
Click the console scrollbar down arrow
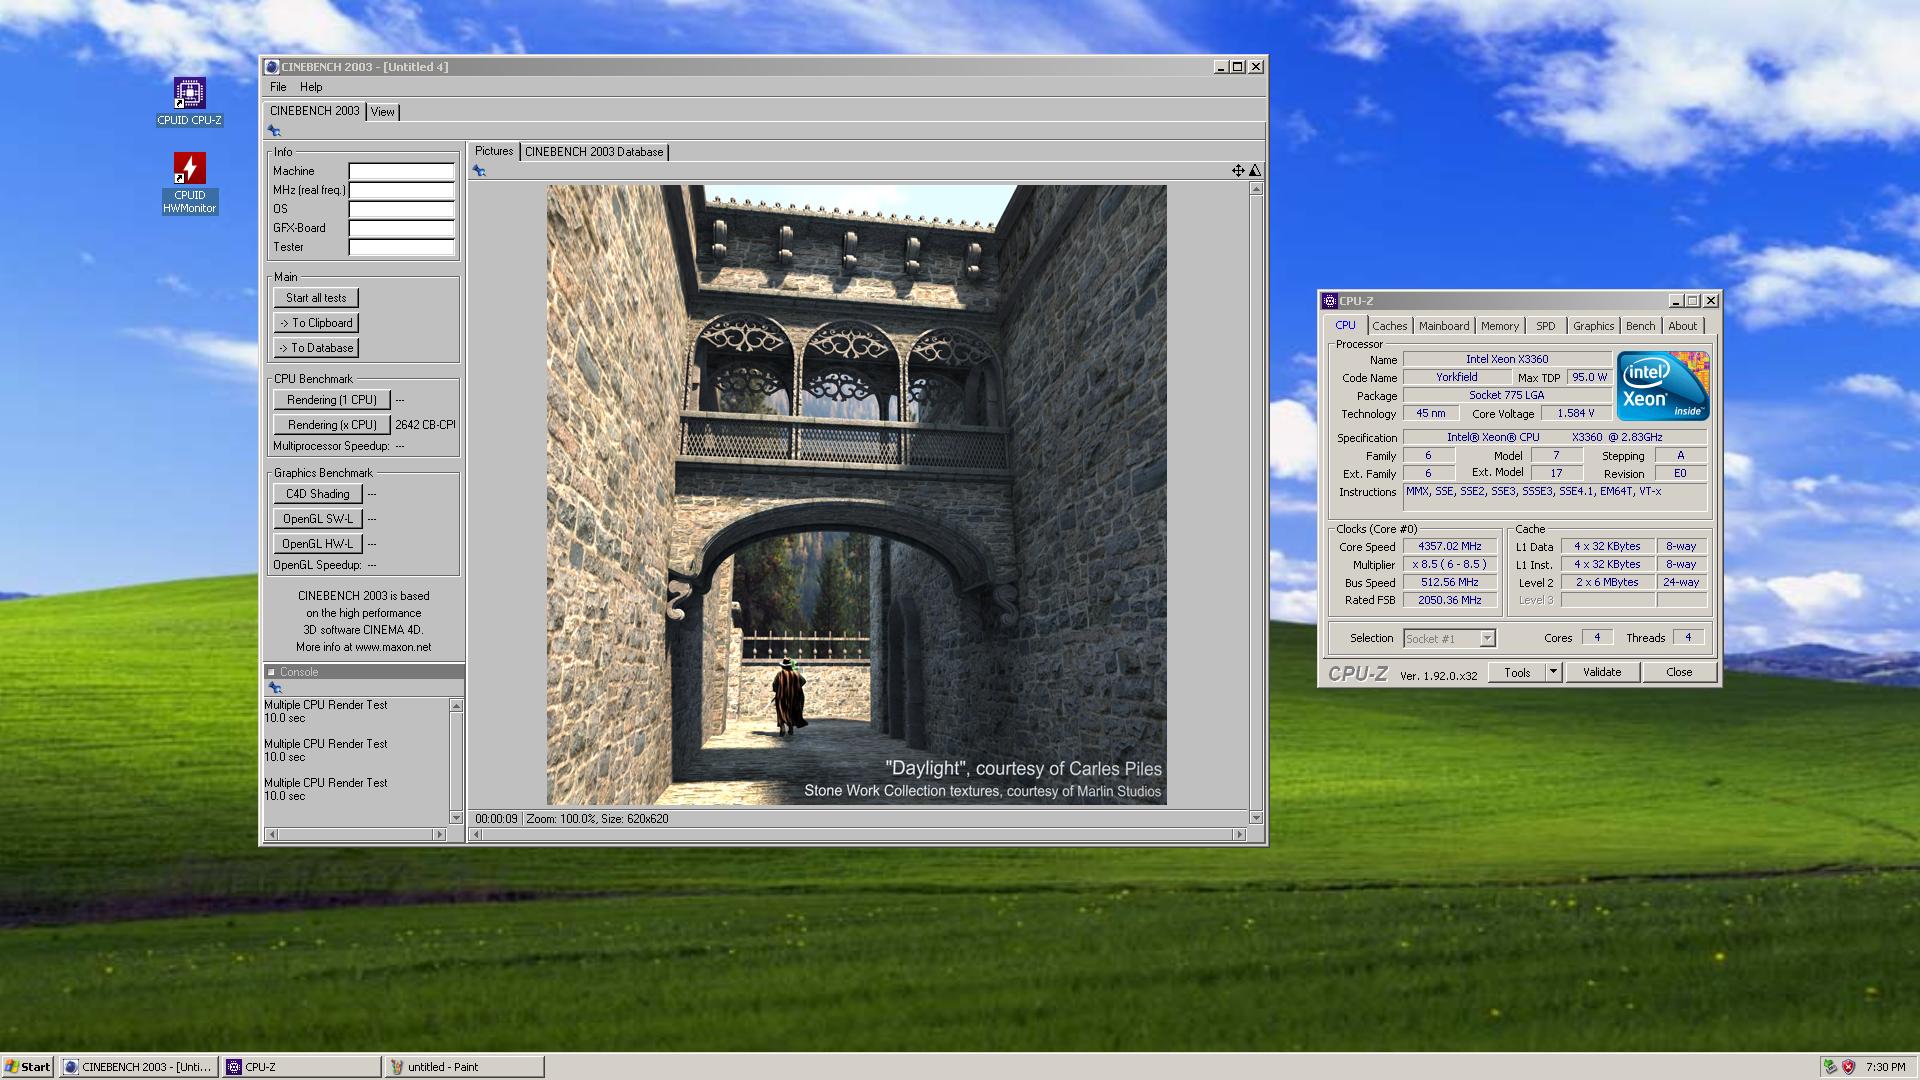(x=456, y=817)
